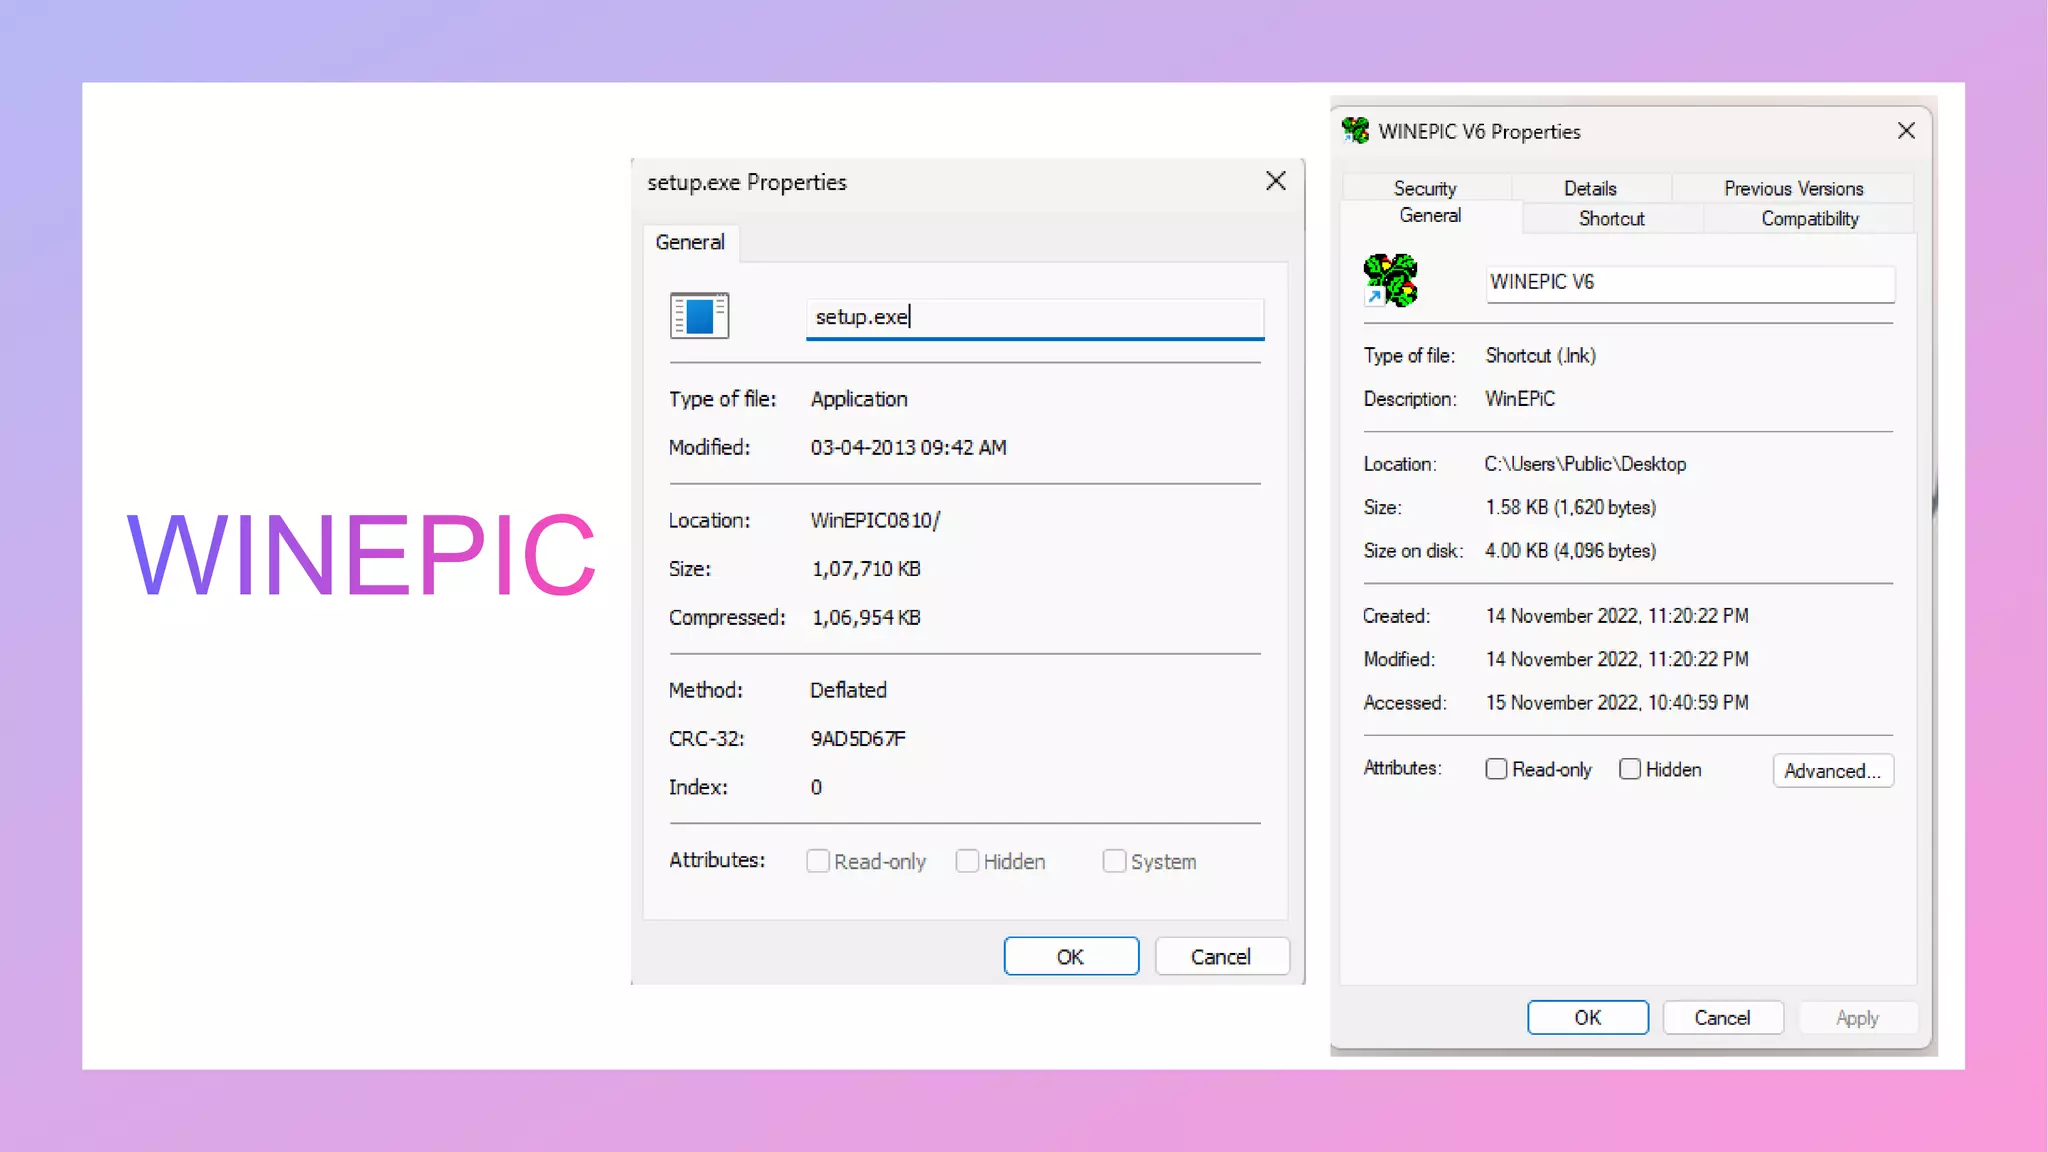Toggle Hidden in setup.exe Properties
This screenshot has width=2048, height=1152.
point(967,861)
